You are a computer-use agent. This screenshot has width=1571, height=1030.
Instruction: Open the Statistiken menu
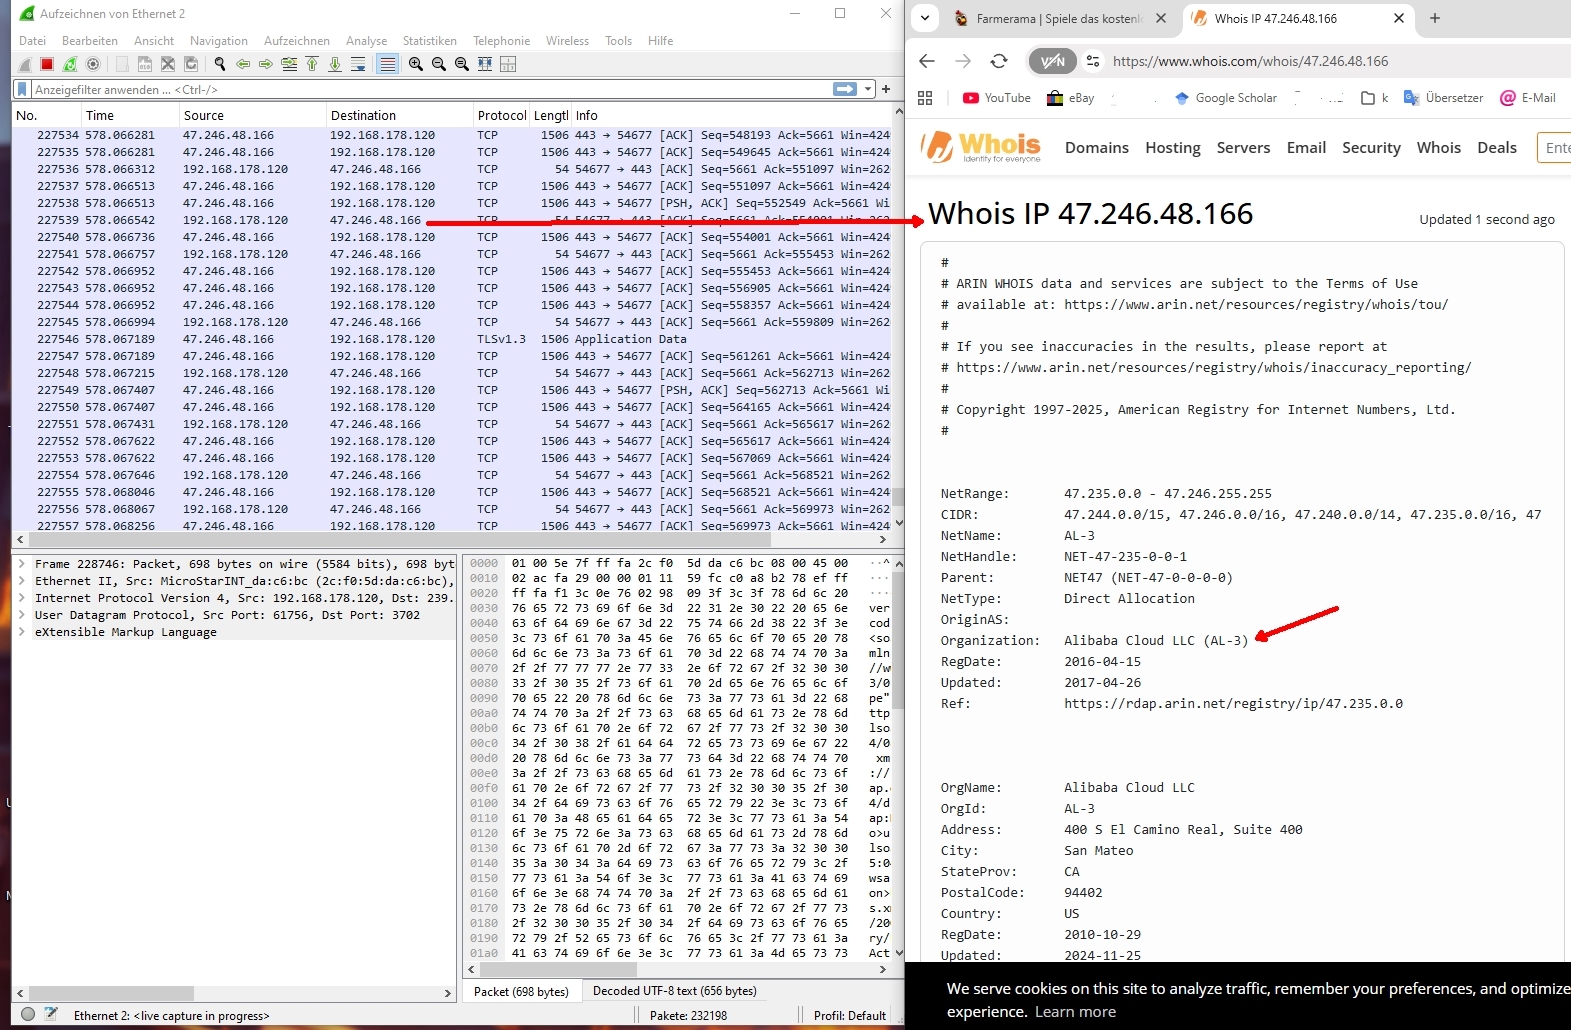(x=429, y=41)
